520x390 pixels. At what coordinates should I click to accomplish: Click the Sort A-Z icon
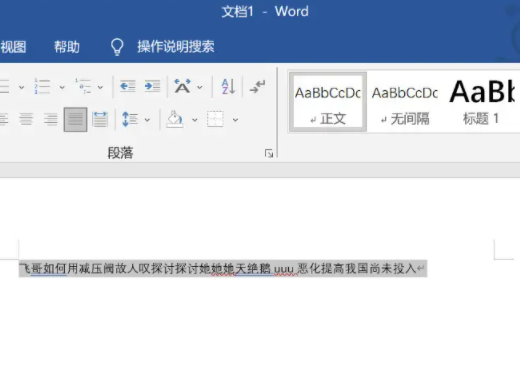(228, 86)
